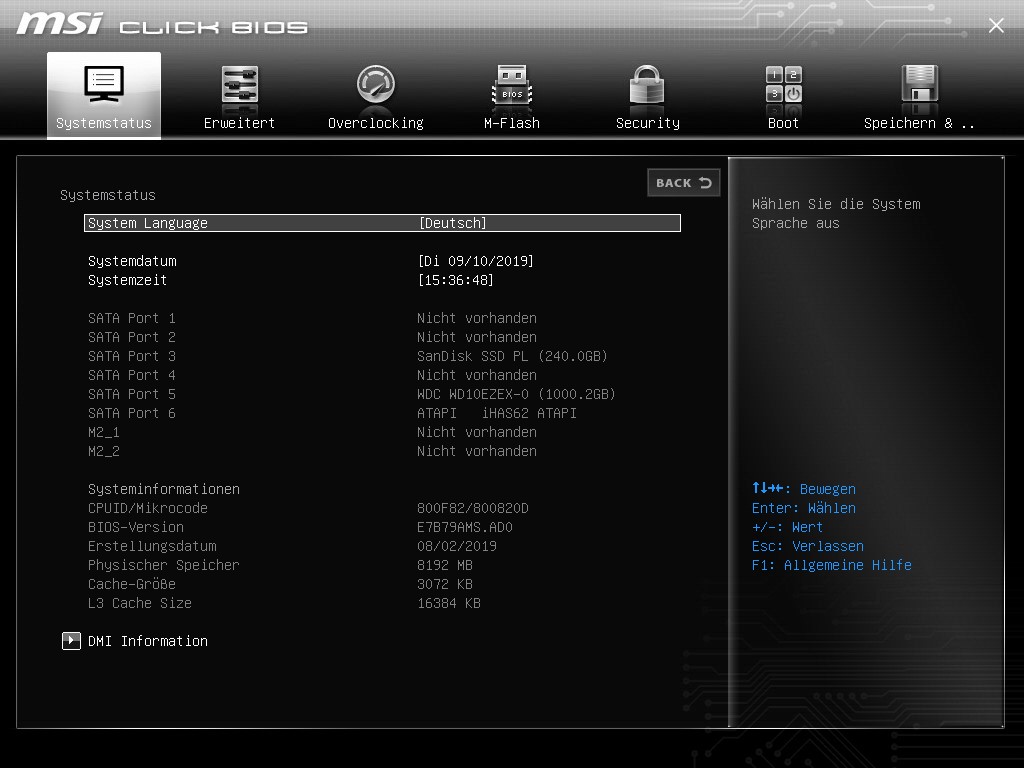Edit the Systemzeit value [15:36:48]

tap(455, 280)
